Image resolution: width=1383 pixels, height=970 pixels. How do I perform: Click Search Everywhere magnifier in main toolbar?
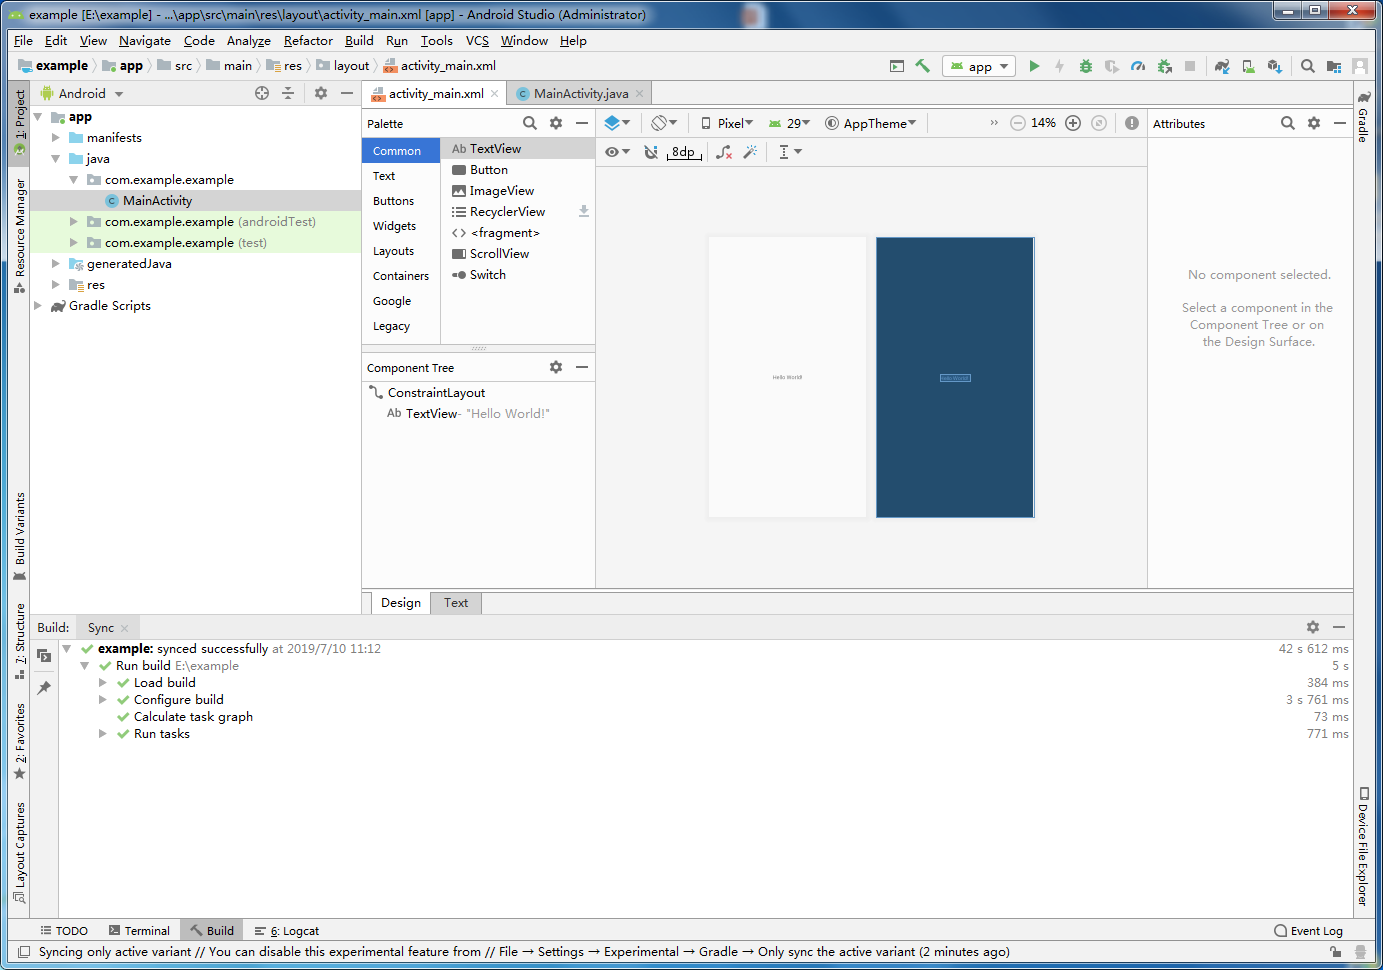click(1308, 66)
